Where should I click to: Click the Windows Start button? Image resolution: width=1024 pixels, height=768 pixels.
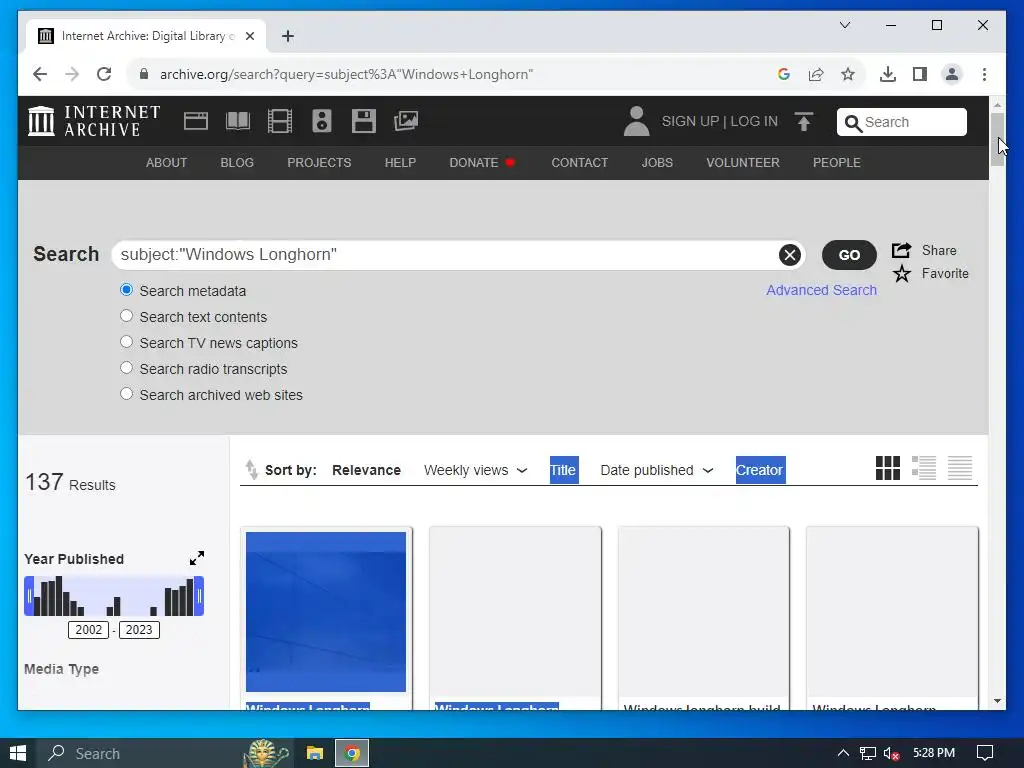pyautogui.click(x=18, y=753)
